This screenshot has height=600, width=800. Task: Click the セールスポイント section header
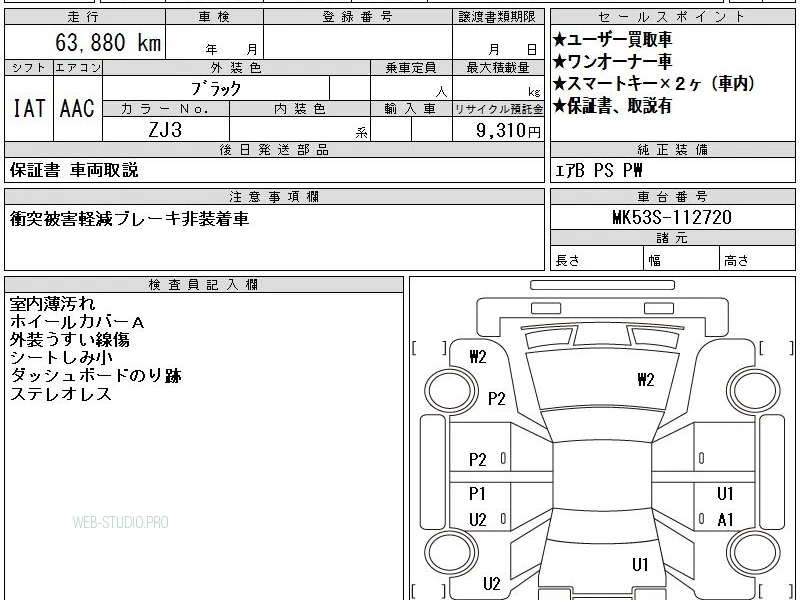coord(672,17)
